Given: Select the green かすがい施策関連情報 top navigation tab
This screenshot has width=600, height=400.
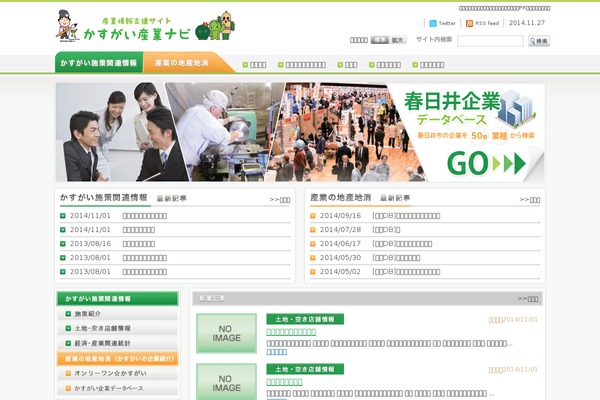Looking at the screenshot, I should pos(99,62).
